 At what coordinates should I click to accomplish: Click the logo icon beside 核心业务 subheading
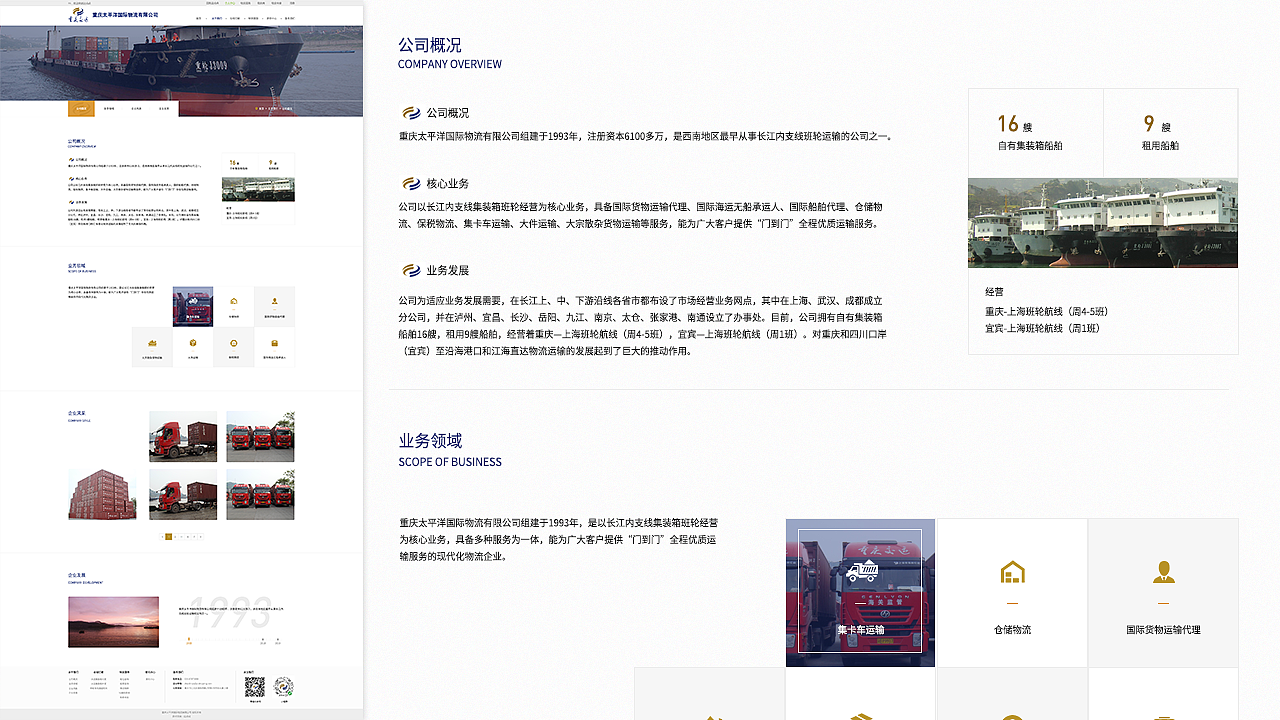click(411, 183)
